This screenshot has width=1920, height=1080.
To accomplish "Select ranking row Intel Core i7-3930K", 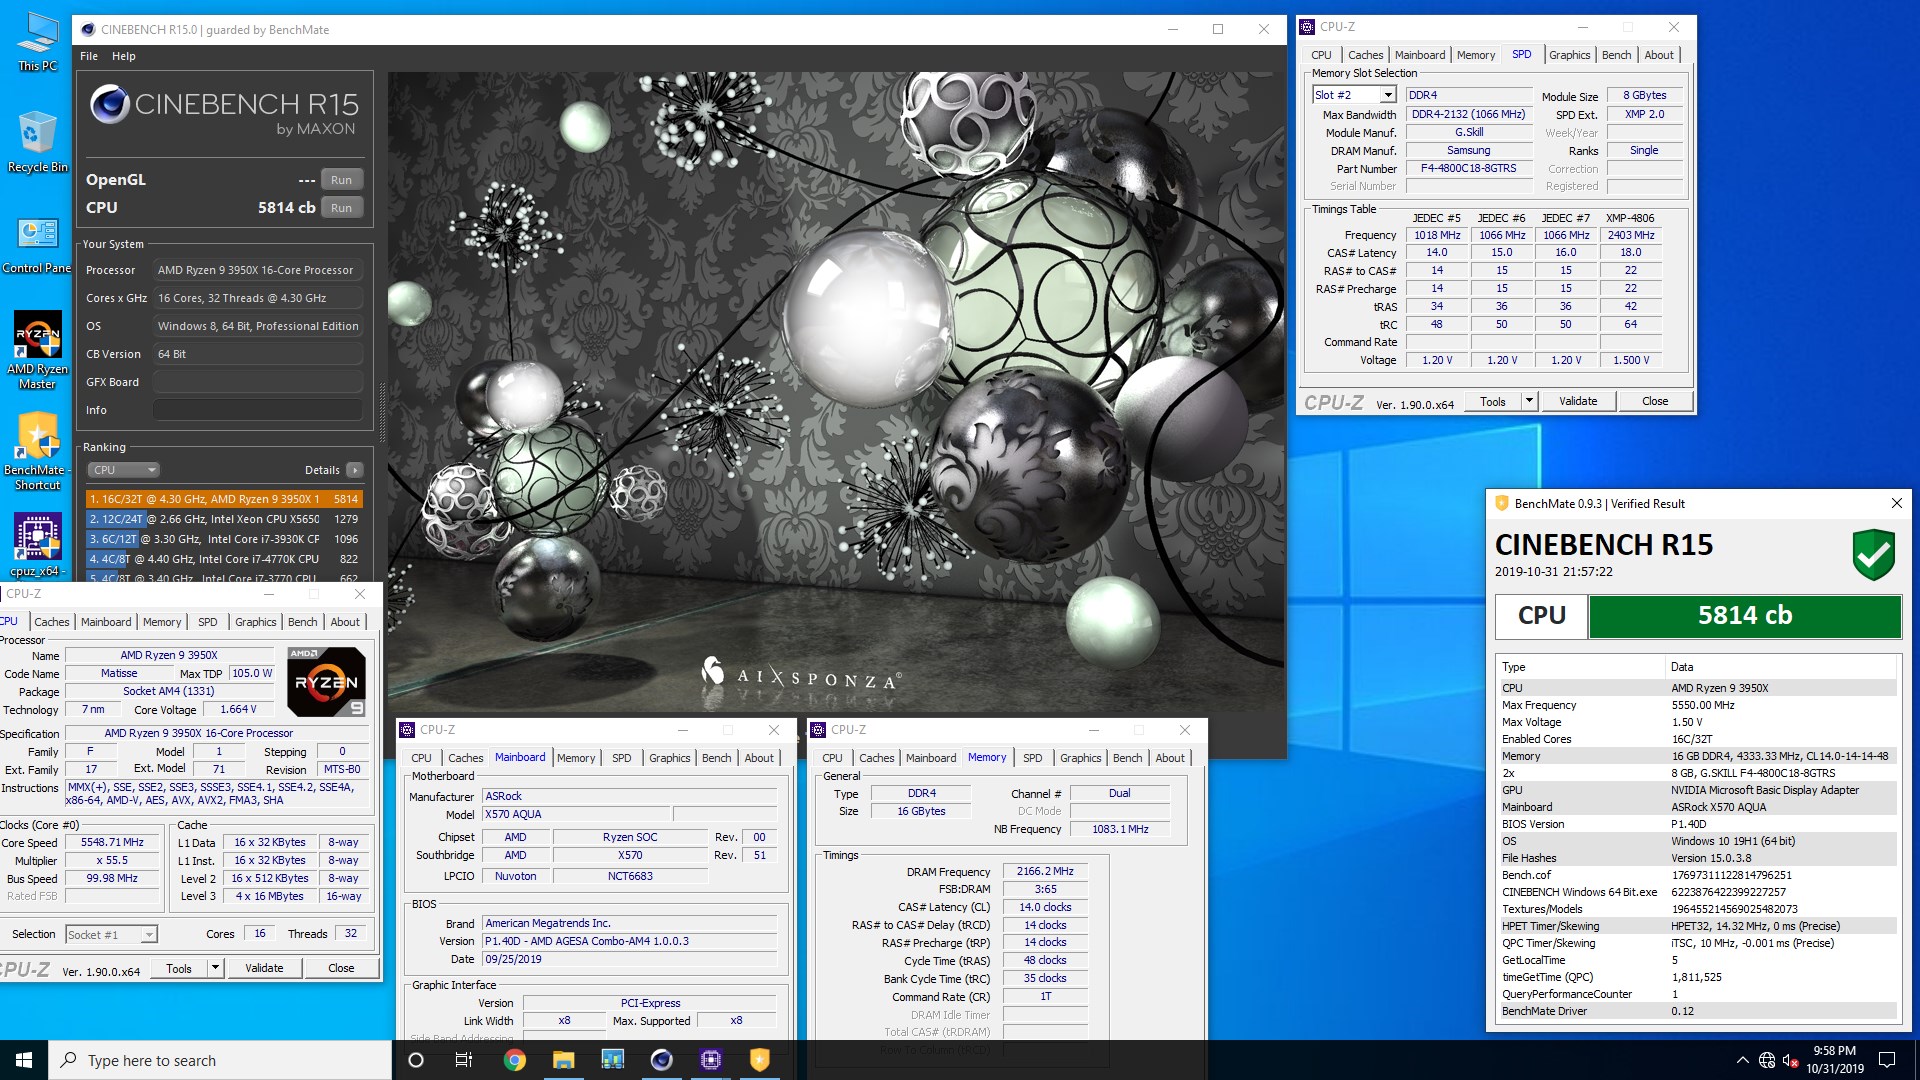I will pyautogui.click(x=224, y=539).
